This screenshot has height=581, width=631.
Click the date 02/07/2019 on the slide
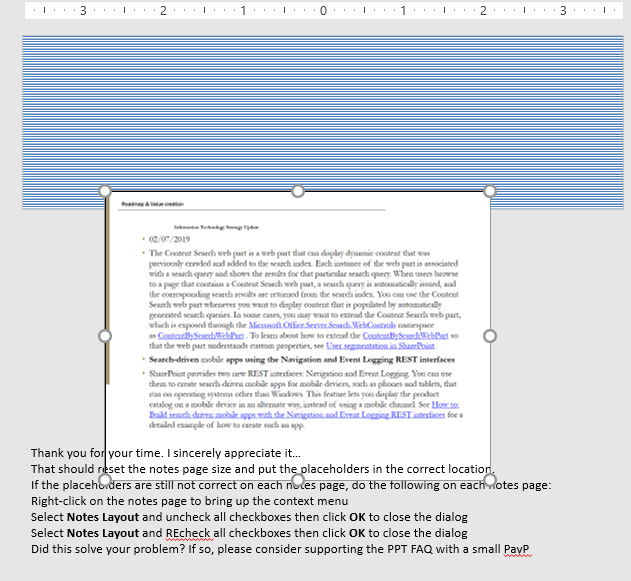[x=169, y=239]
